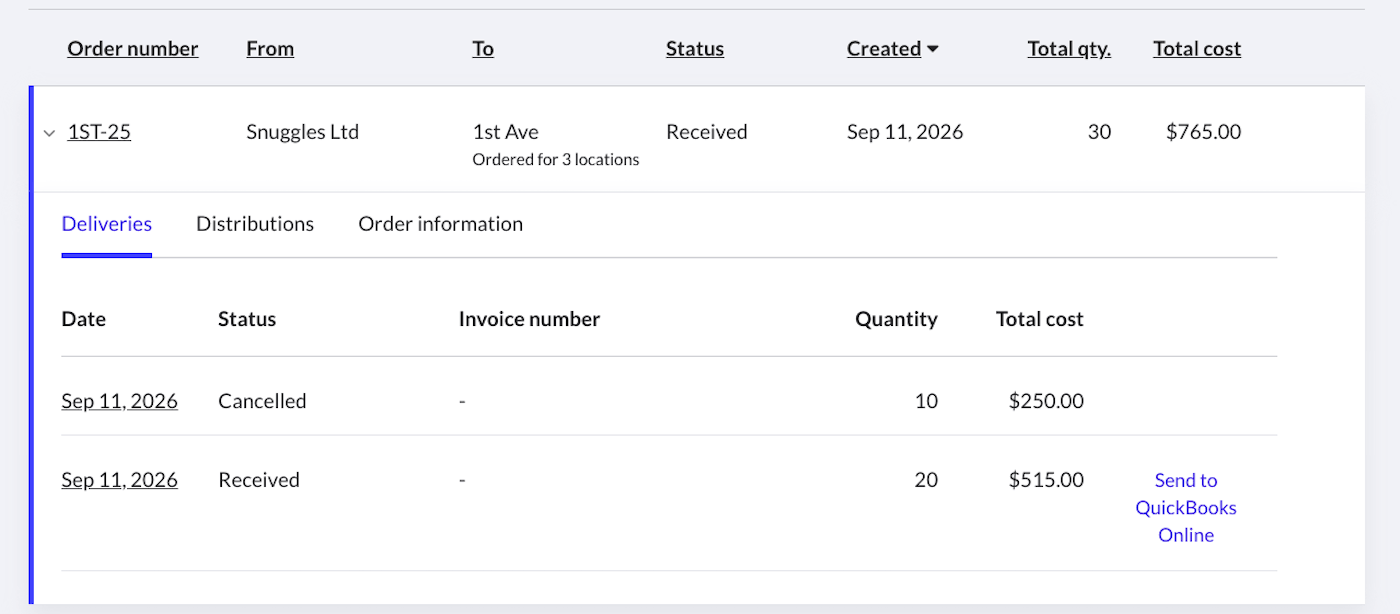Click the $515.00 delivery cost
This screenshot has width=1400, height=614.
click(x=1046, y=480)
